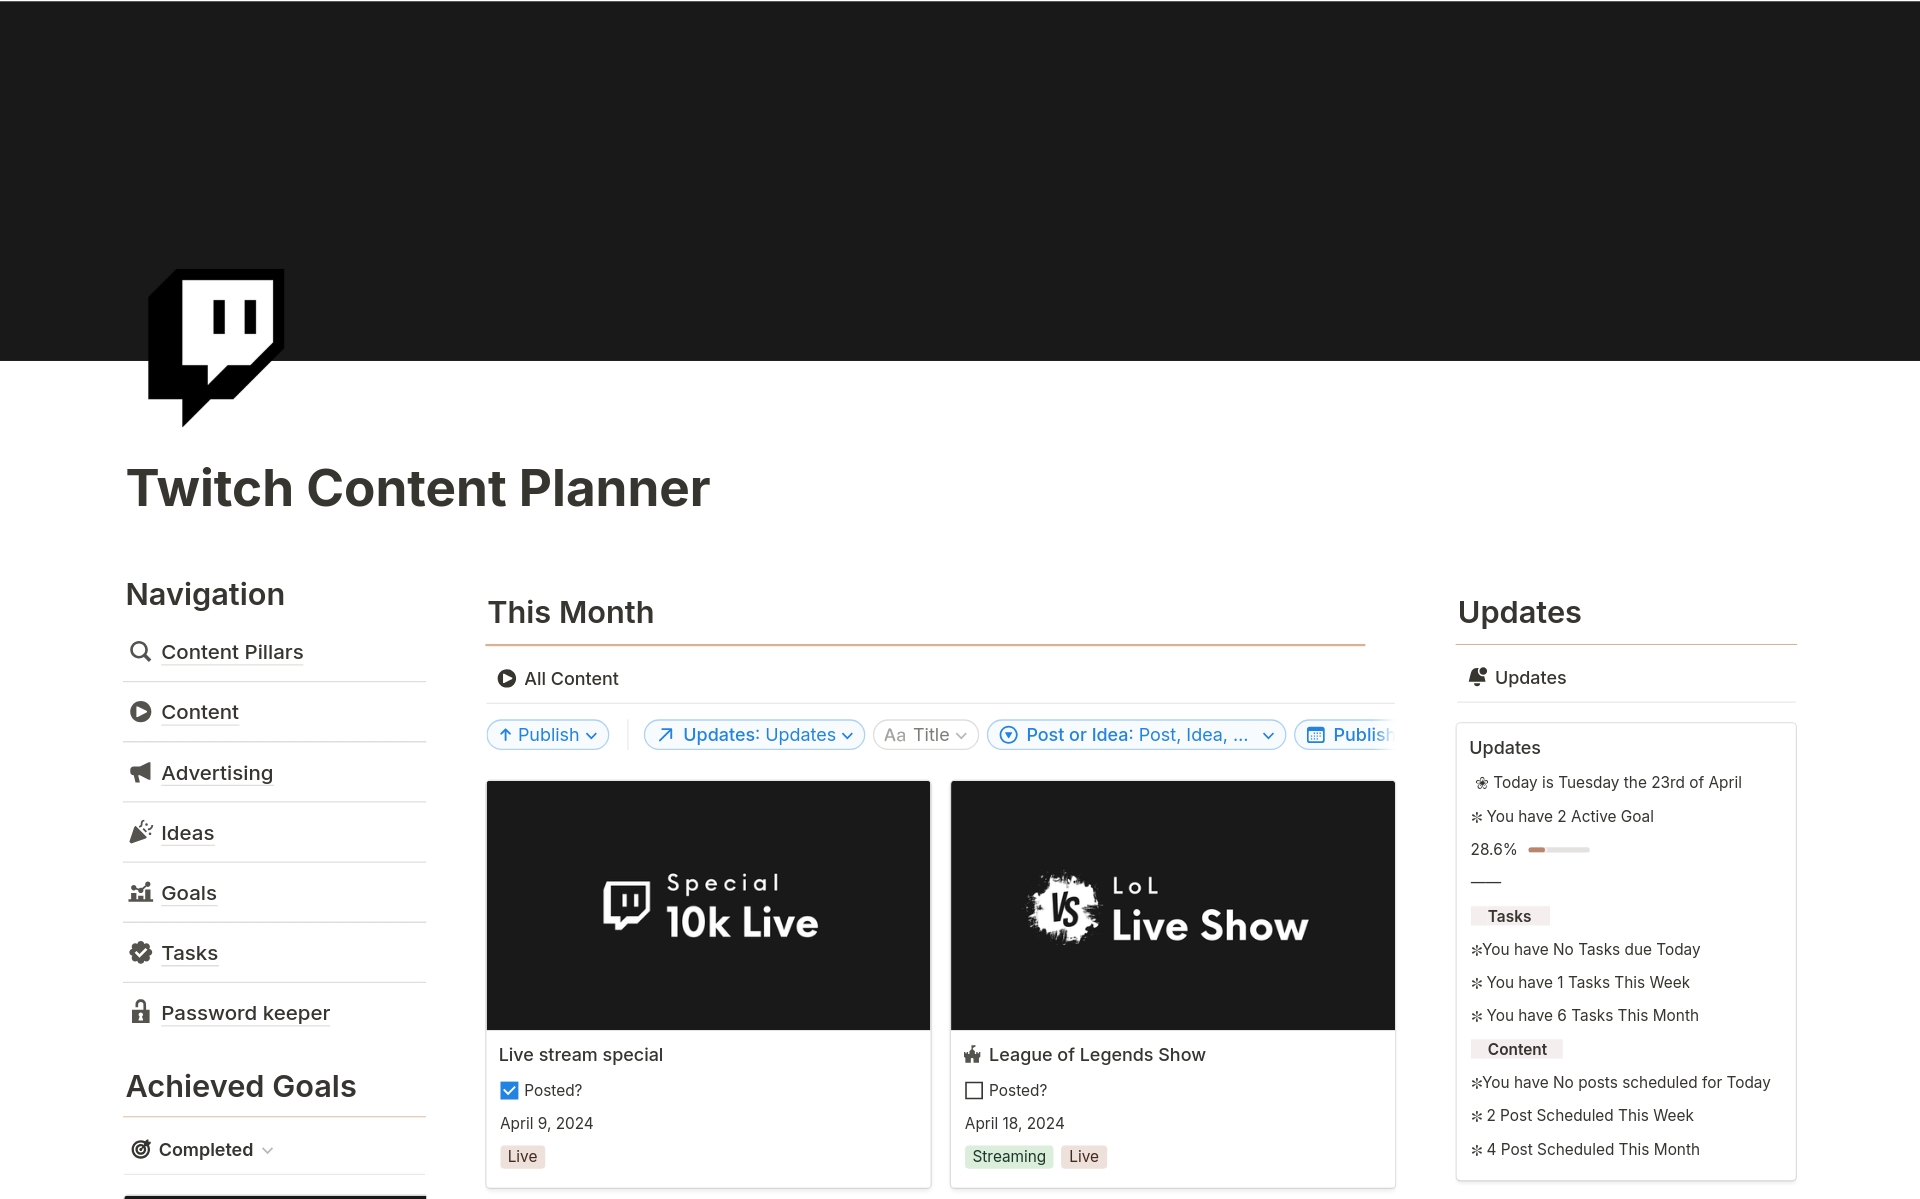Viewport: 1920px width, 1199px height.
Task: Uncheck Posted on Live stream special card
Action: (x=509, y=1090)
